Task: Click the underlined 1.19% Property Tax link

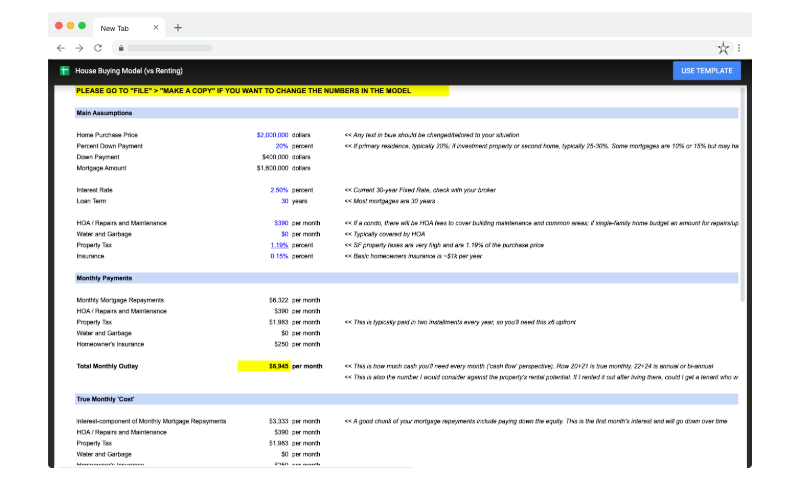Action: [279, 245]
